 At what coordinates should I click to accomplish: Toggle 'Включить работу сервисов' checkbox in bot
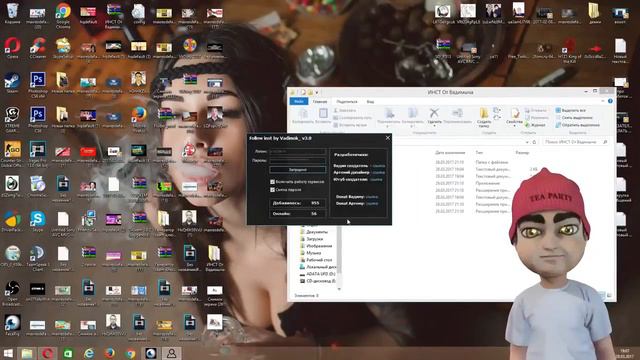[x=272, y=182]
